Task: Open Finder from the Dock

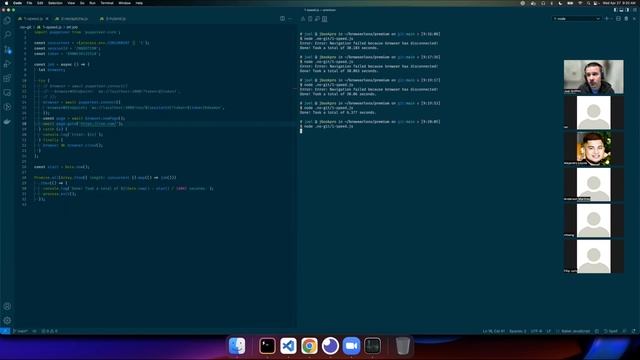Action: 237,346
